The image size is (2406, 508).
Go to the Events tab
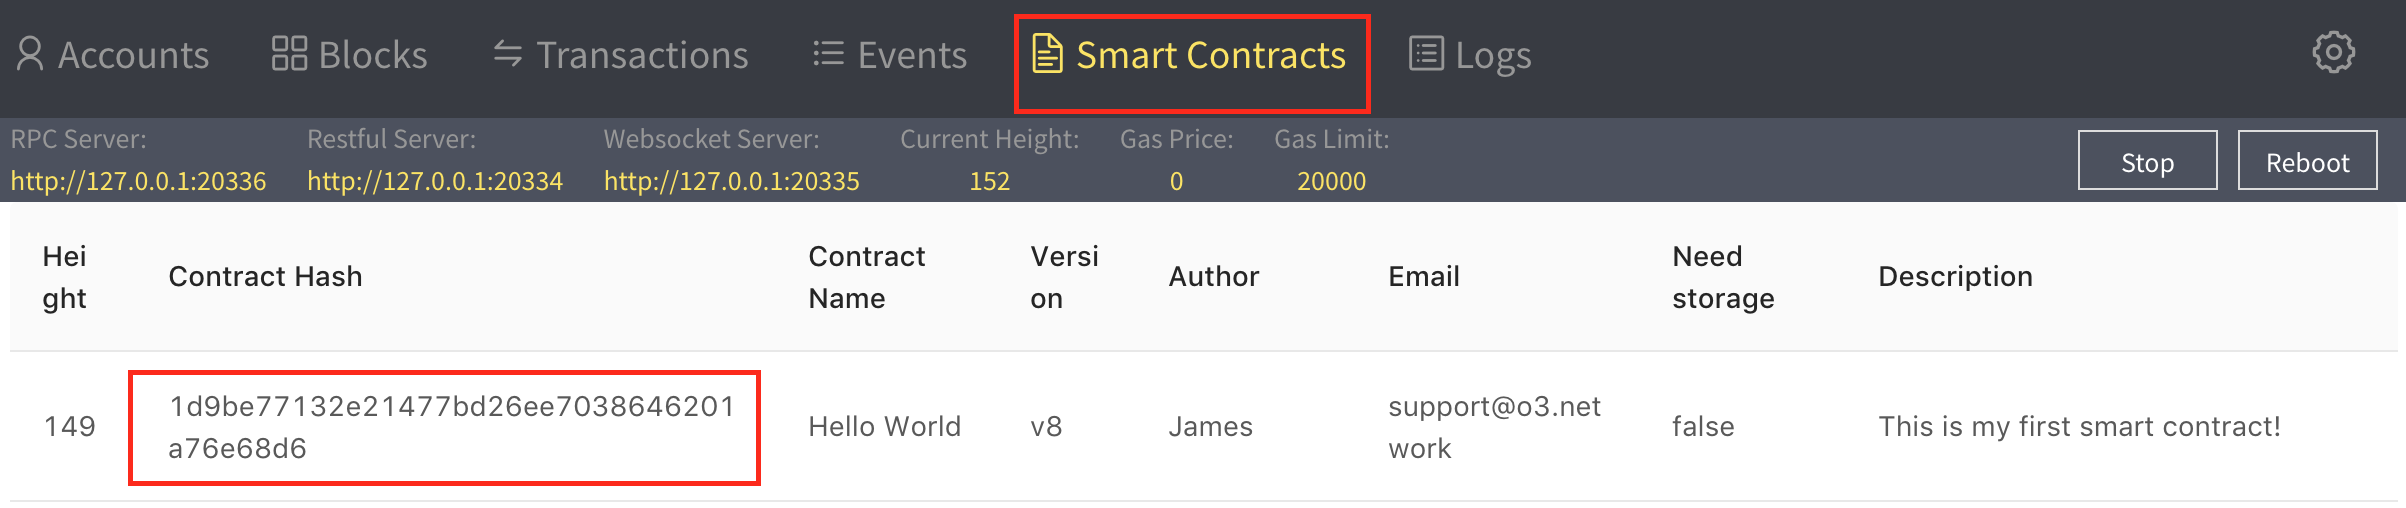coord(912,56)
